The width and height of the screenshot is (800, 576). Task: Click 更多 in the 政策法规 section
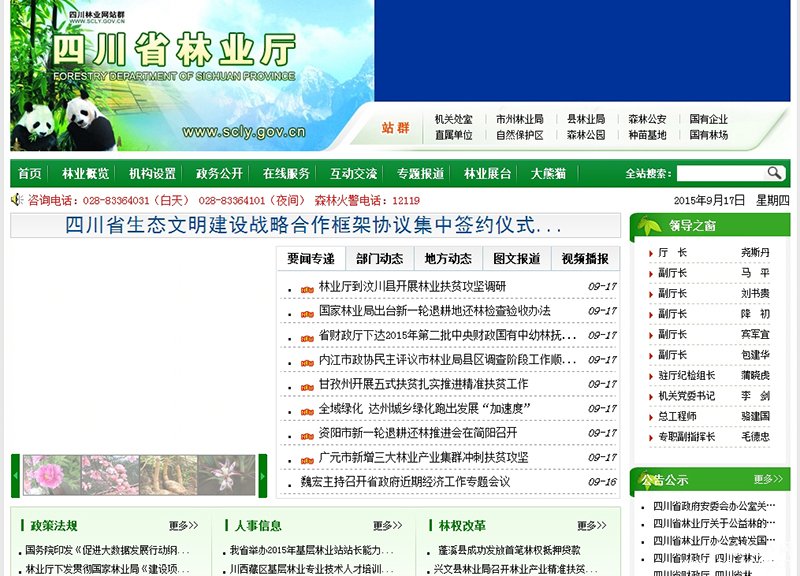(183, 525)
